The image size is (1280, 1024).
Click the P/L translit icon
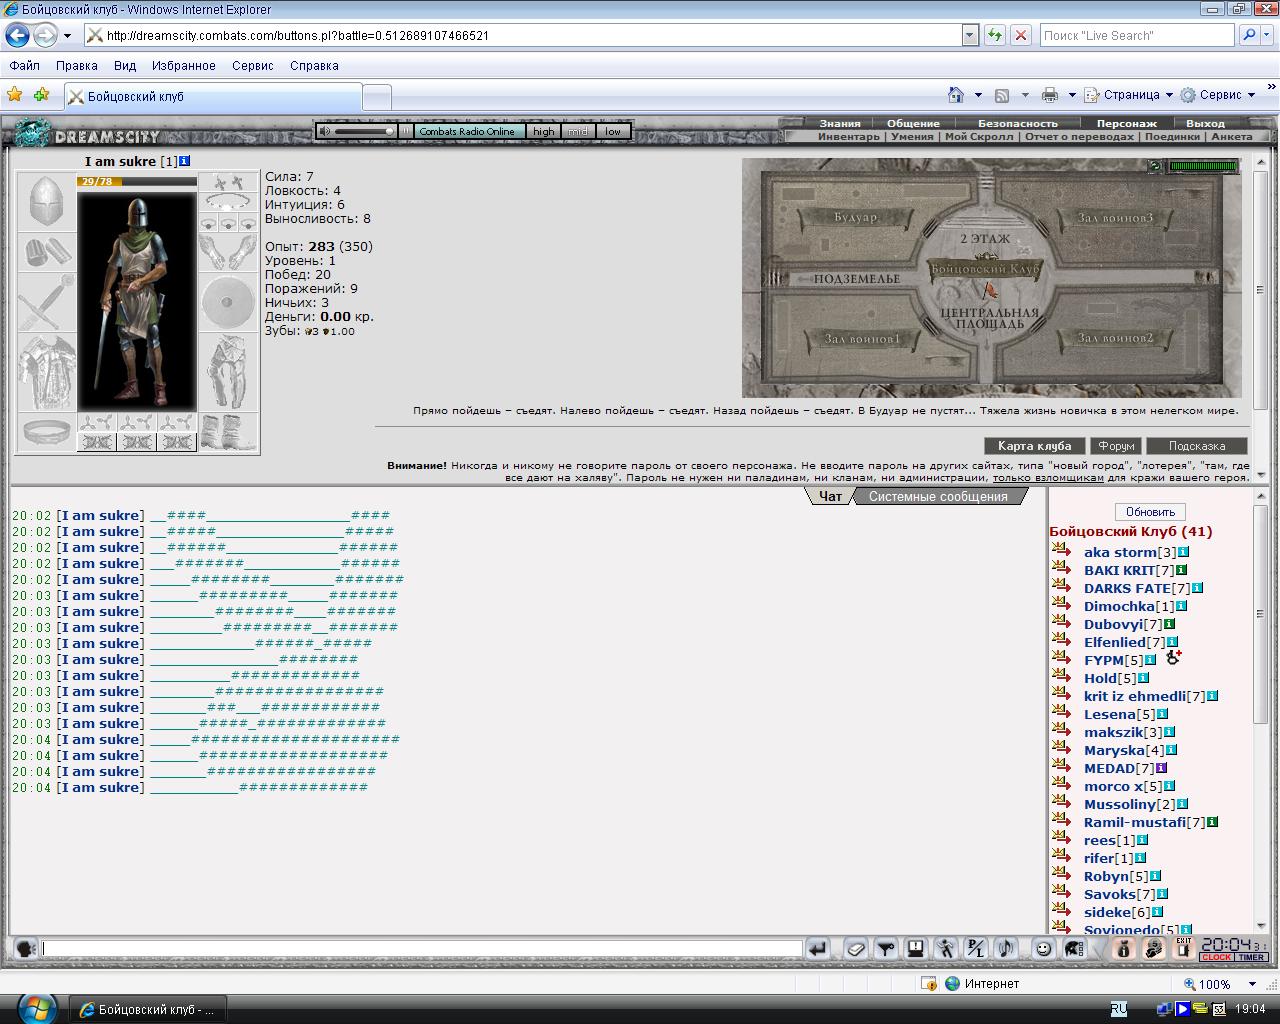[x=976, y=949]
